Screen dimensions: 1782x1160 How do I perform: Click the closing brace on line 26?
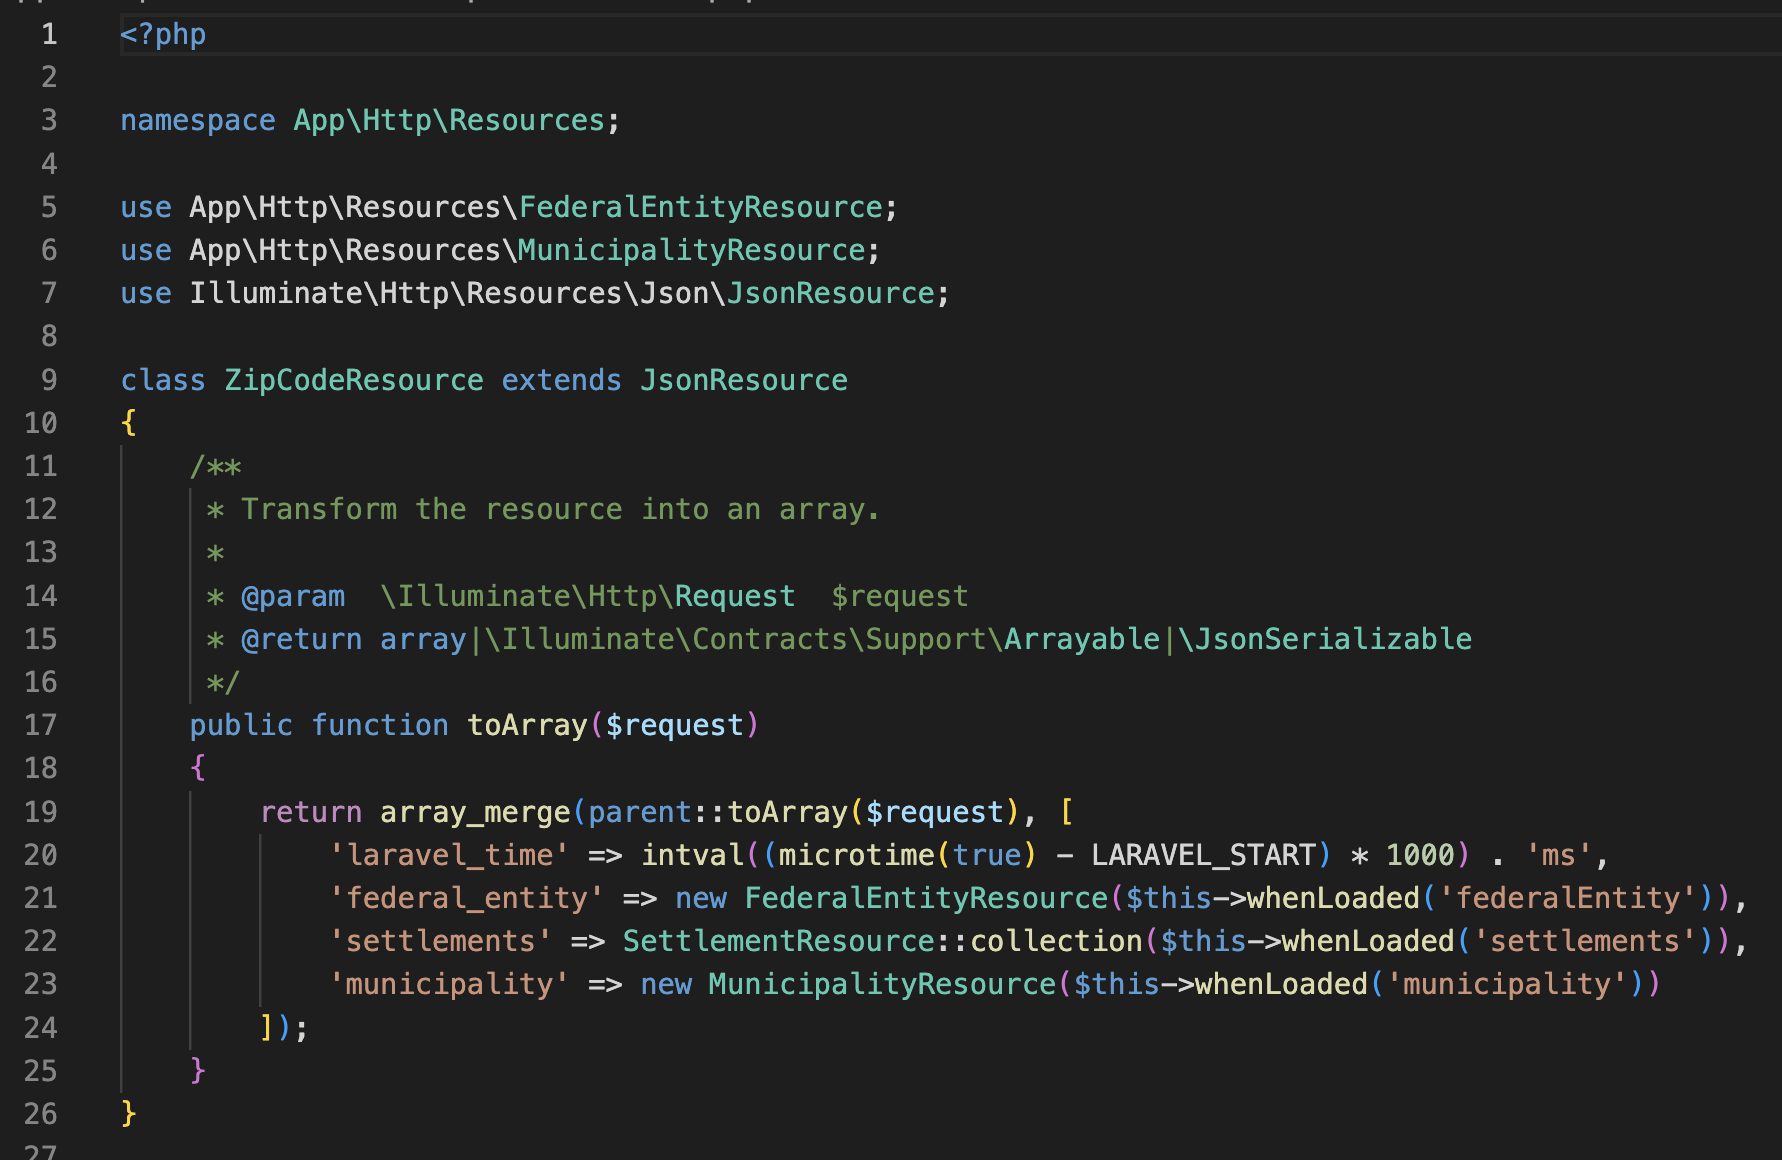click(128, 1114)
